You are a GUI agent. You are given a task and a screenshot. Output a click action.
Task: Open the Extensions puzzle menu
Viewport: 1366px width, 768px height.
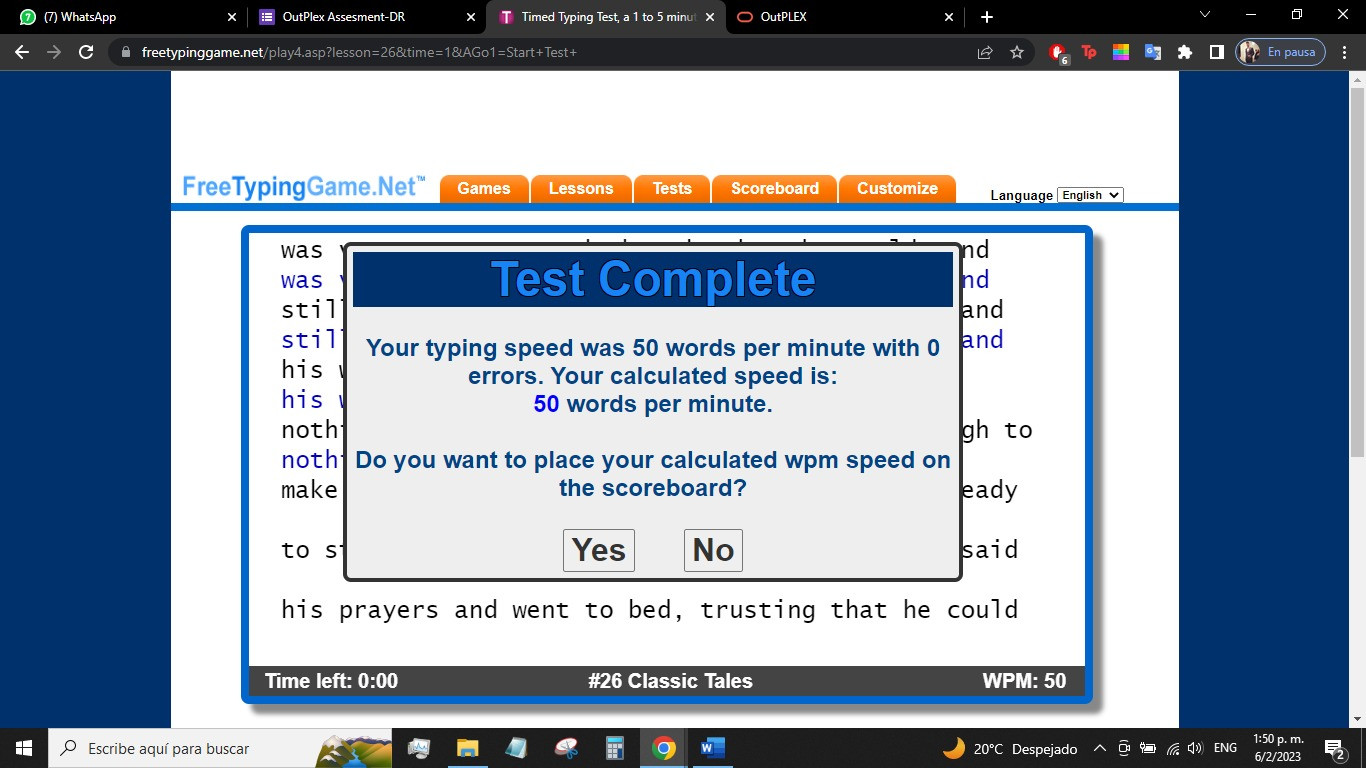click(x=1185, y=52)
